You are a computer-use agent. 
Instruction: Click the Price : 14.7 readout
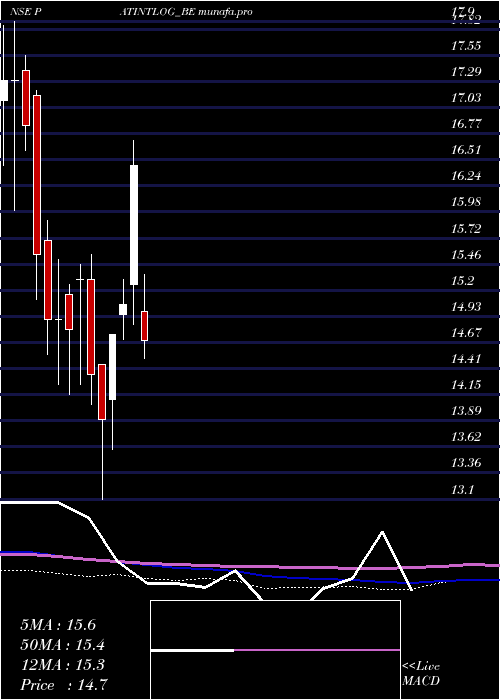(64, 684)
